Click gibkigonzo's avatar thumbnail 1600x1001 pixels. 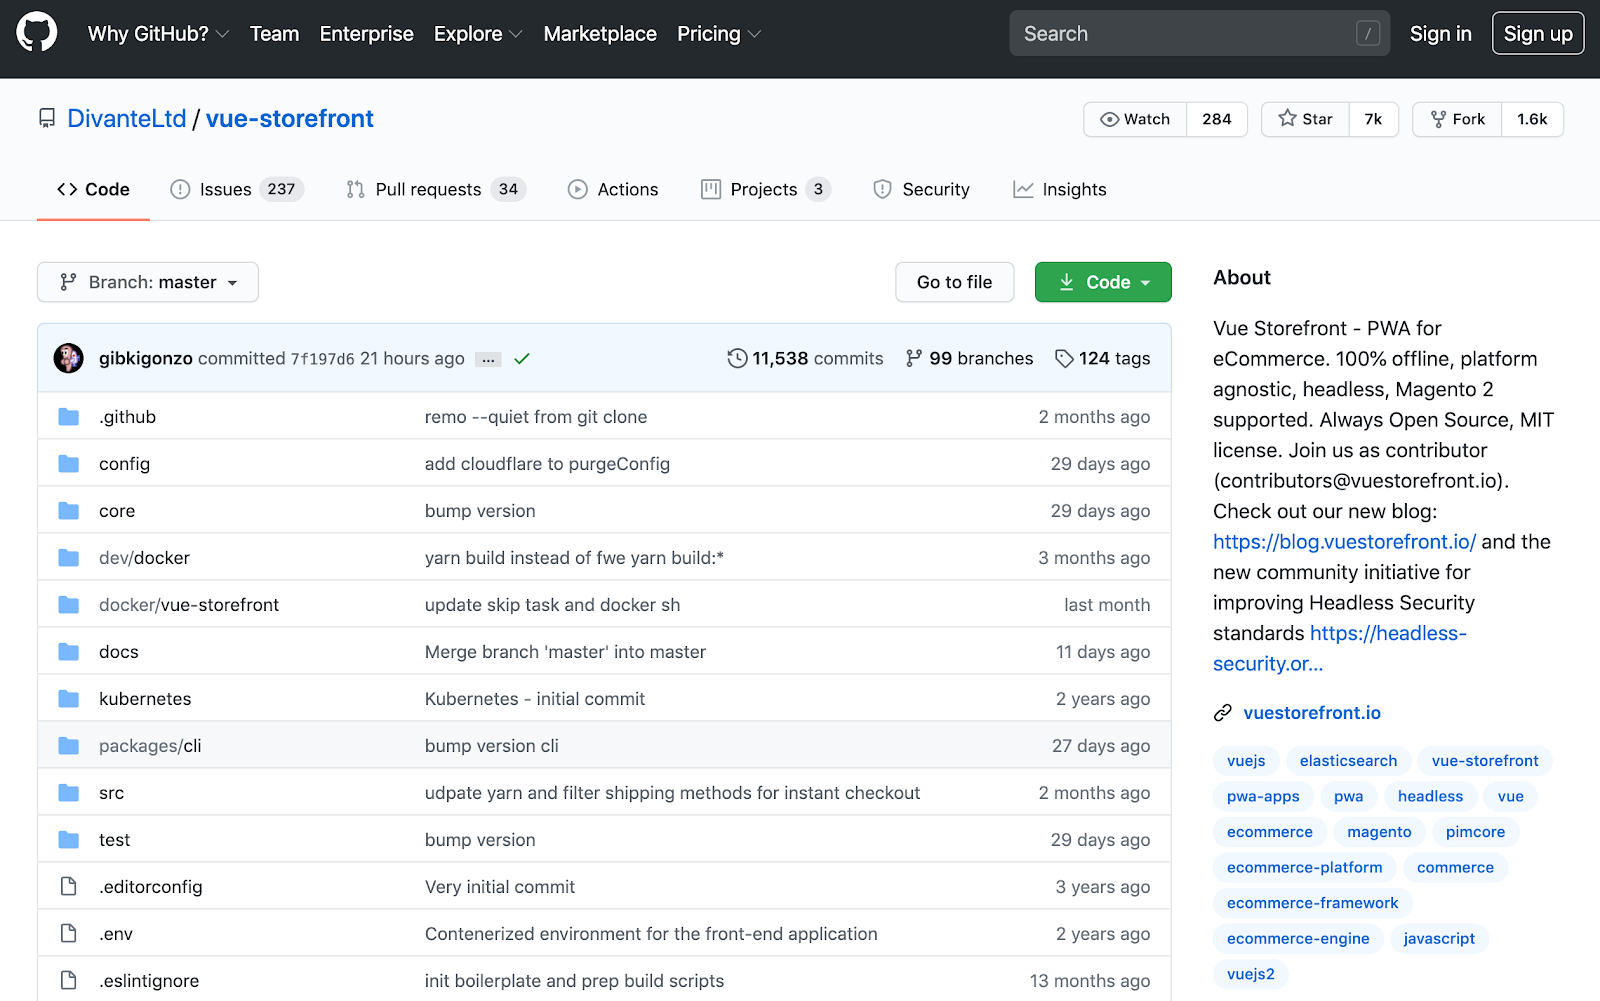click(x=69, y=358)
